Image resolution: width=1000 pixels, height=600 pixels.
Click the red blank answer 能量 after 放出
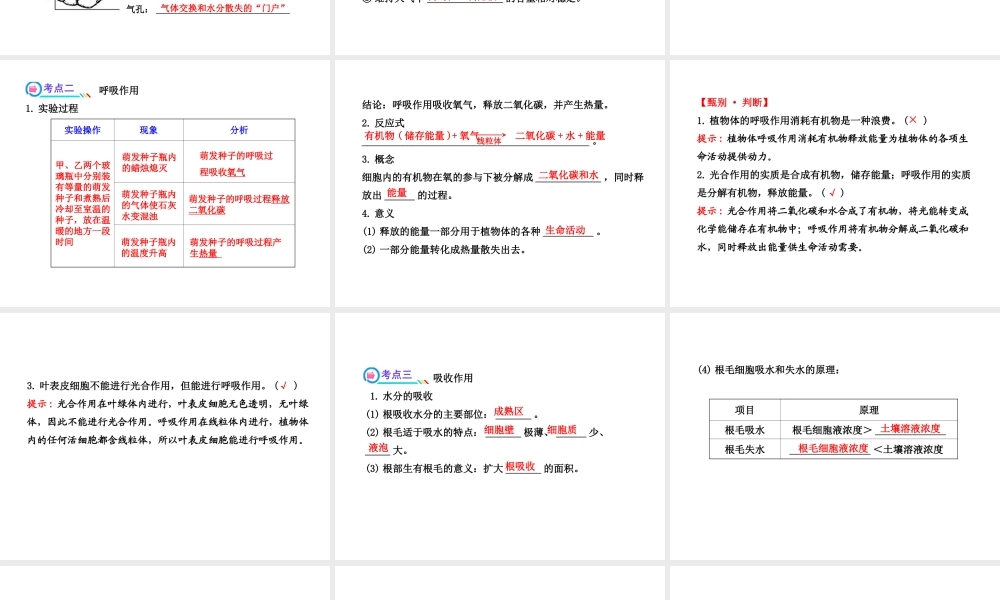(397, 193)
